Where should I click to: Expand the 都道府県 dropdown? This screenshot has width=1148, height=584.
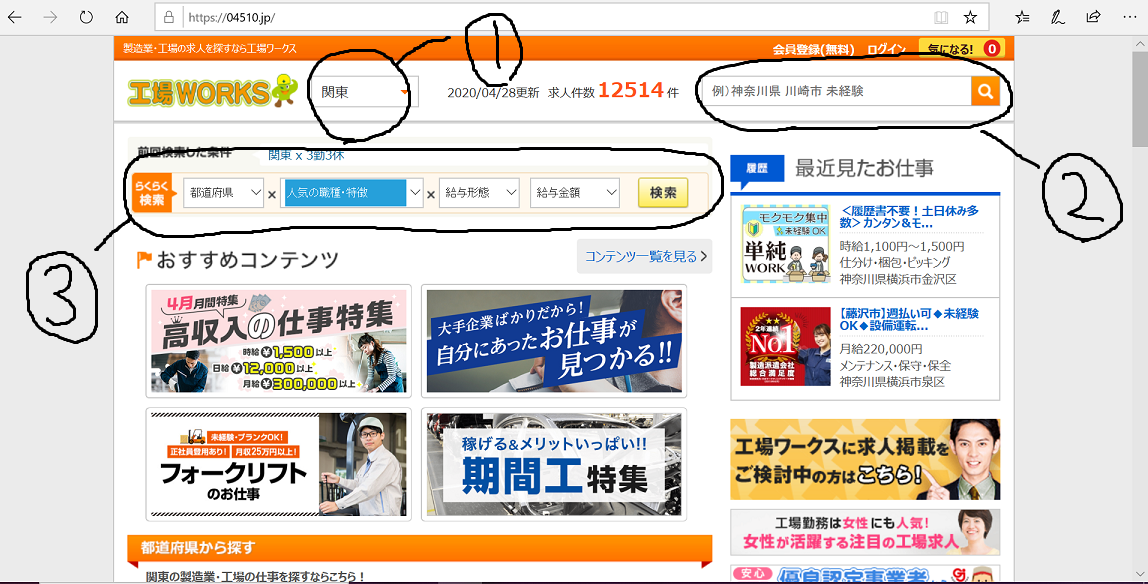click(223, 193)
